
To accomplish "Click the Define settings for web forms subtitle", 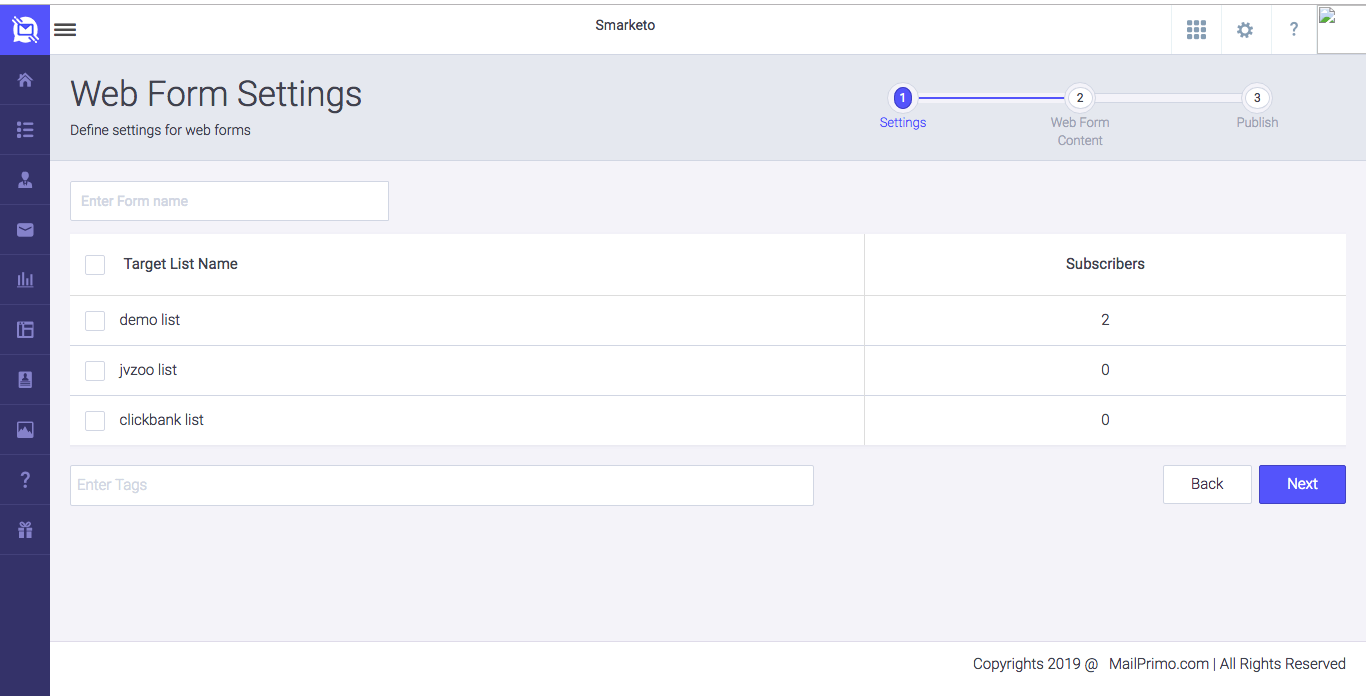I will [x=160, y=130].
